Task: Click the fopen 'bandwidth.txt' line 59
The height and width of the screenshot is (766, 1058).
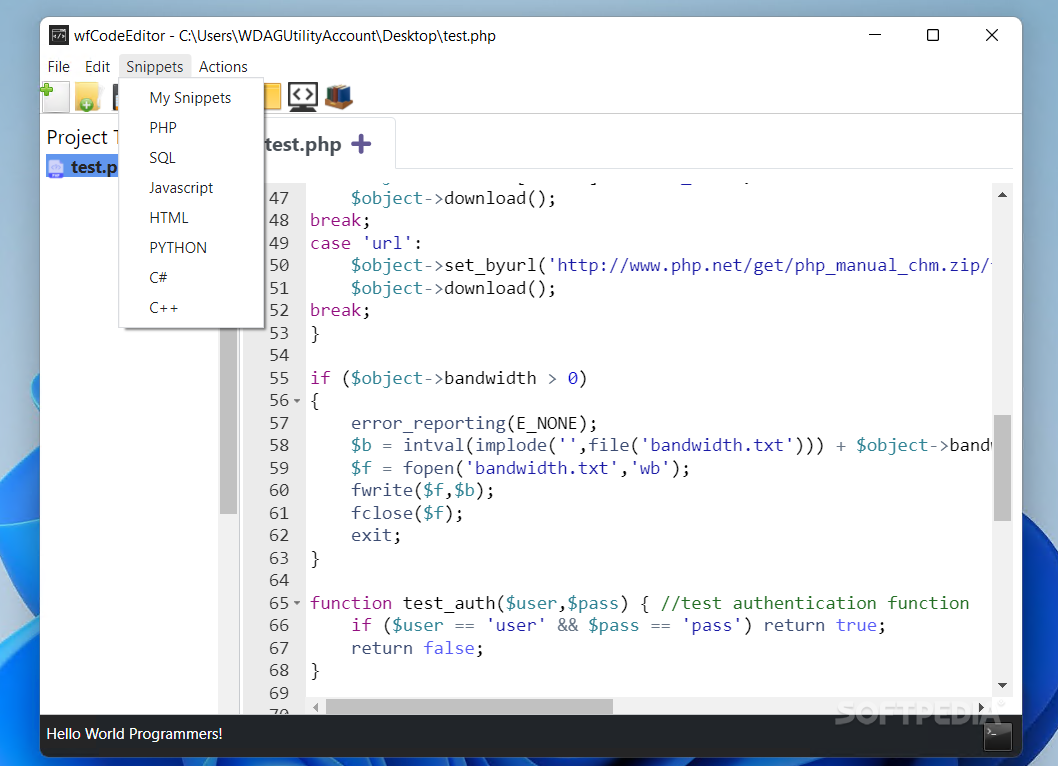Action: pyautogui.click(x=520, y=468)
